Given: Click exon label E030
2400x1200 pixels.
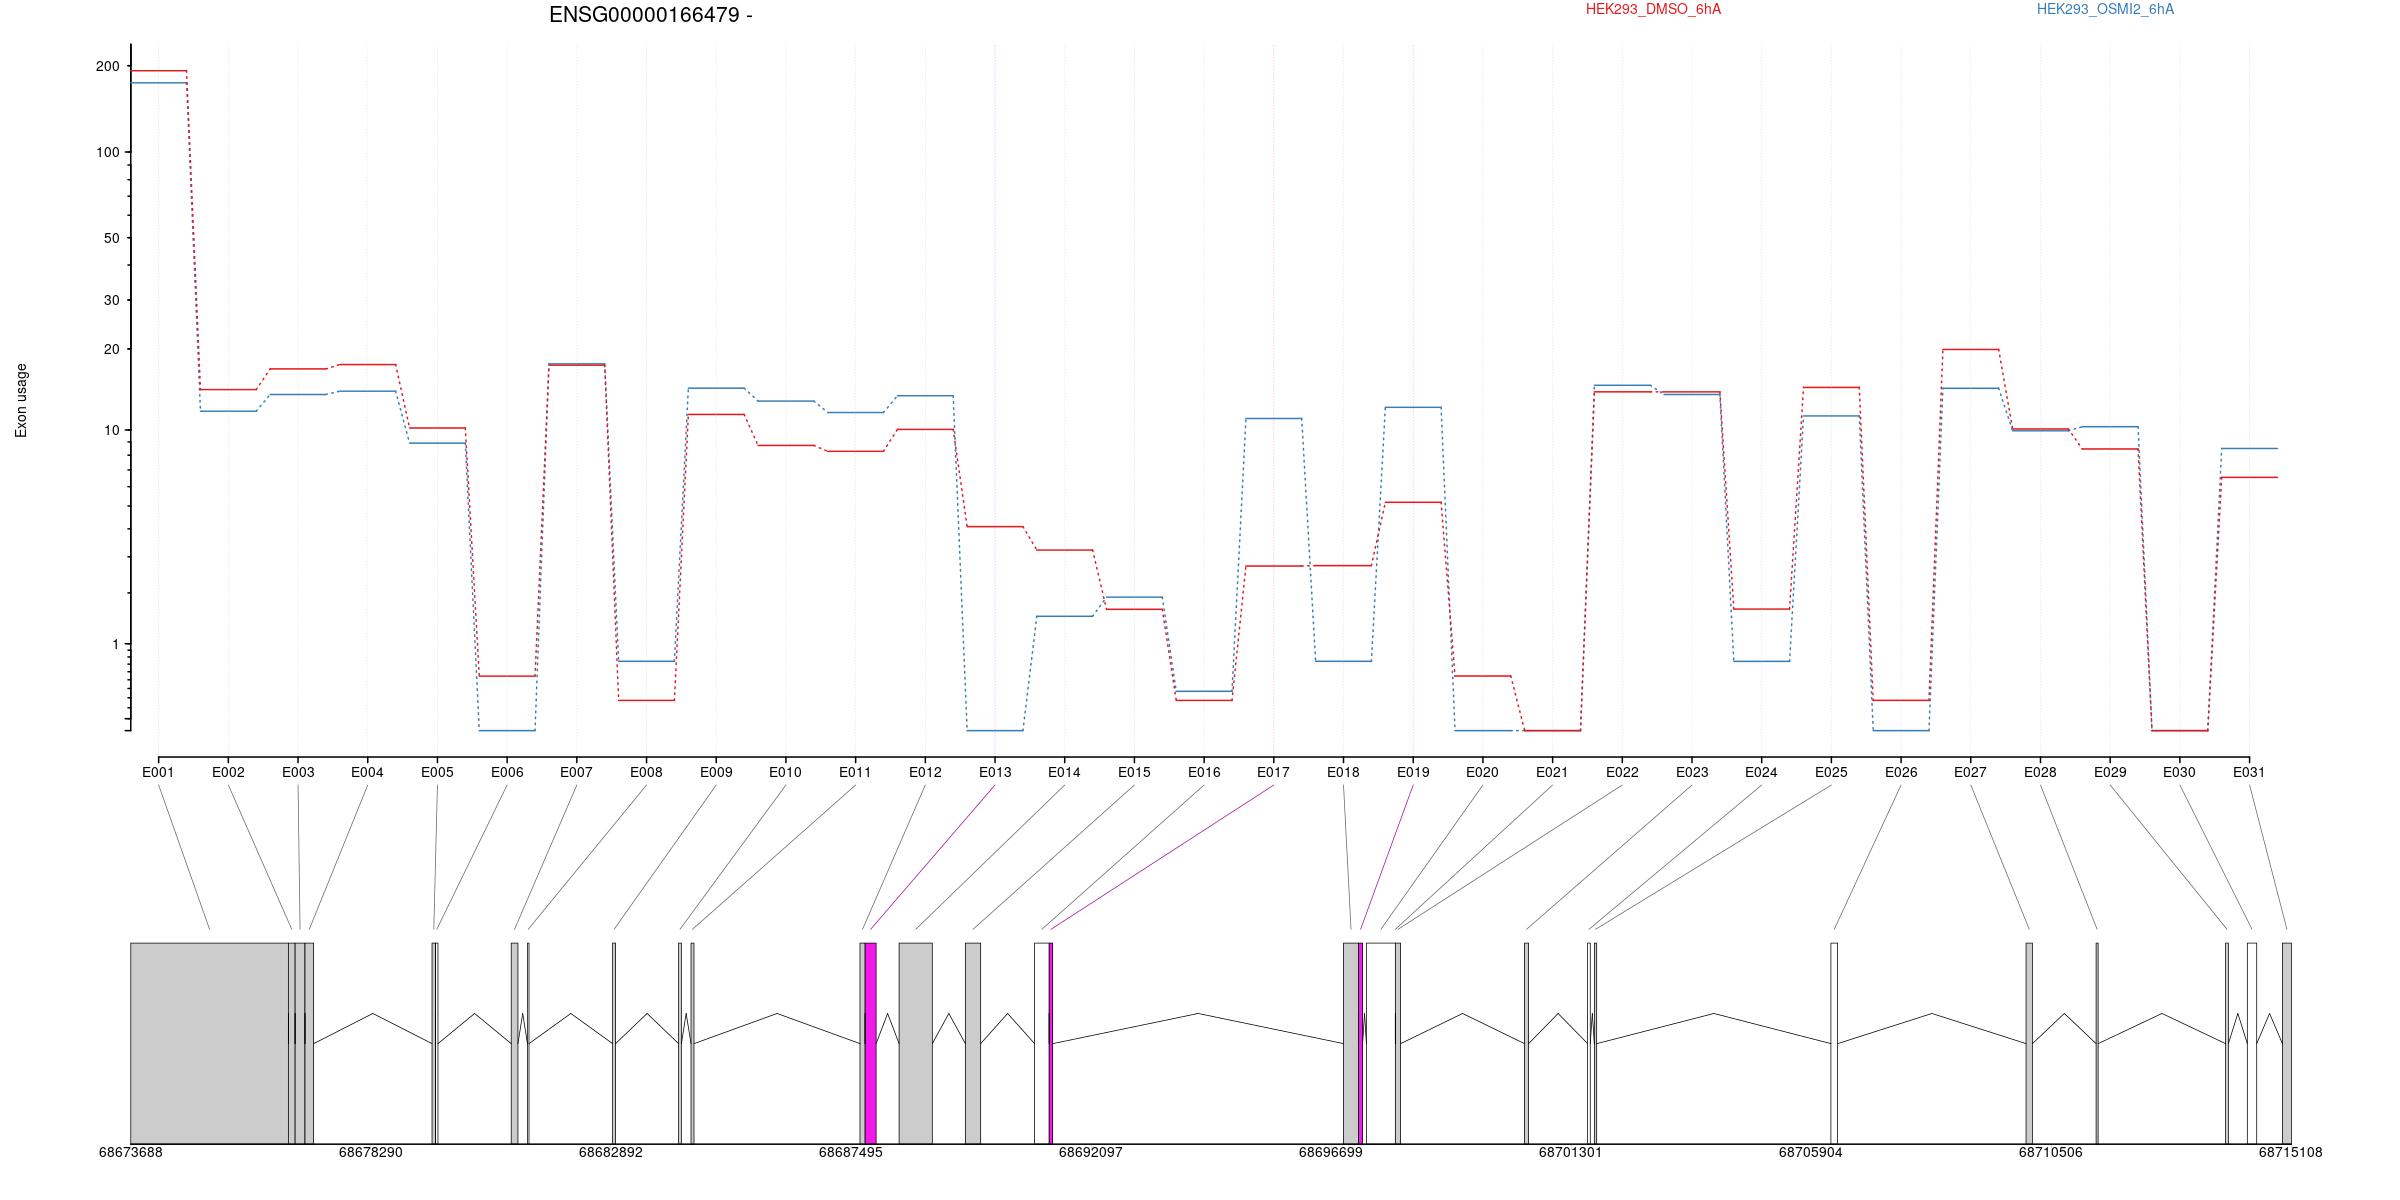Looking at the screenshot, I should tap(2179, 772).
